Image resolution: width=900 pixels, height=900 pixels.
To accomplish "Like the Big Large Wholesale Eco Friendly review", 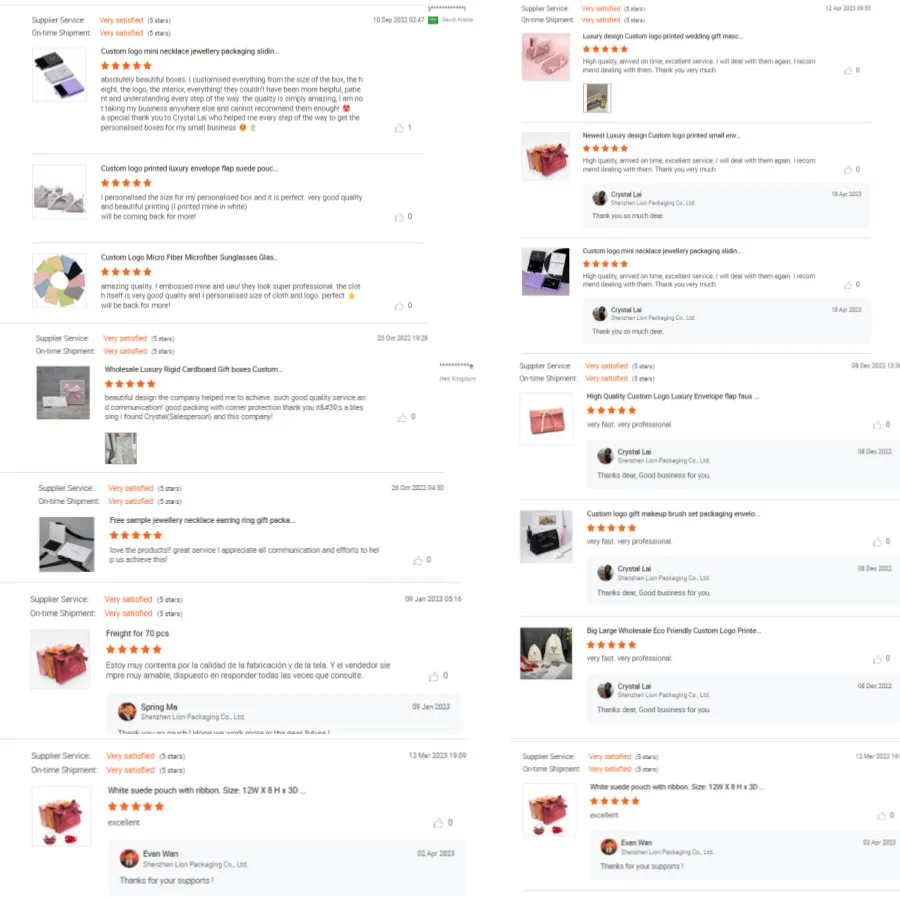I will 877,660.
